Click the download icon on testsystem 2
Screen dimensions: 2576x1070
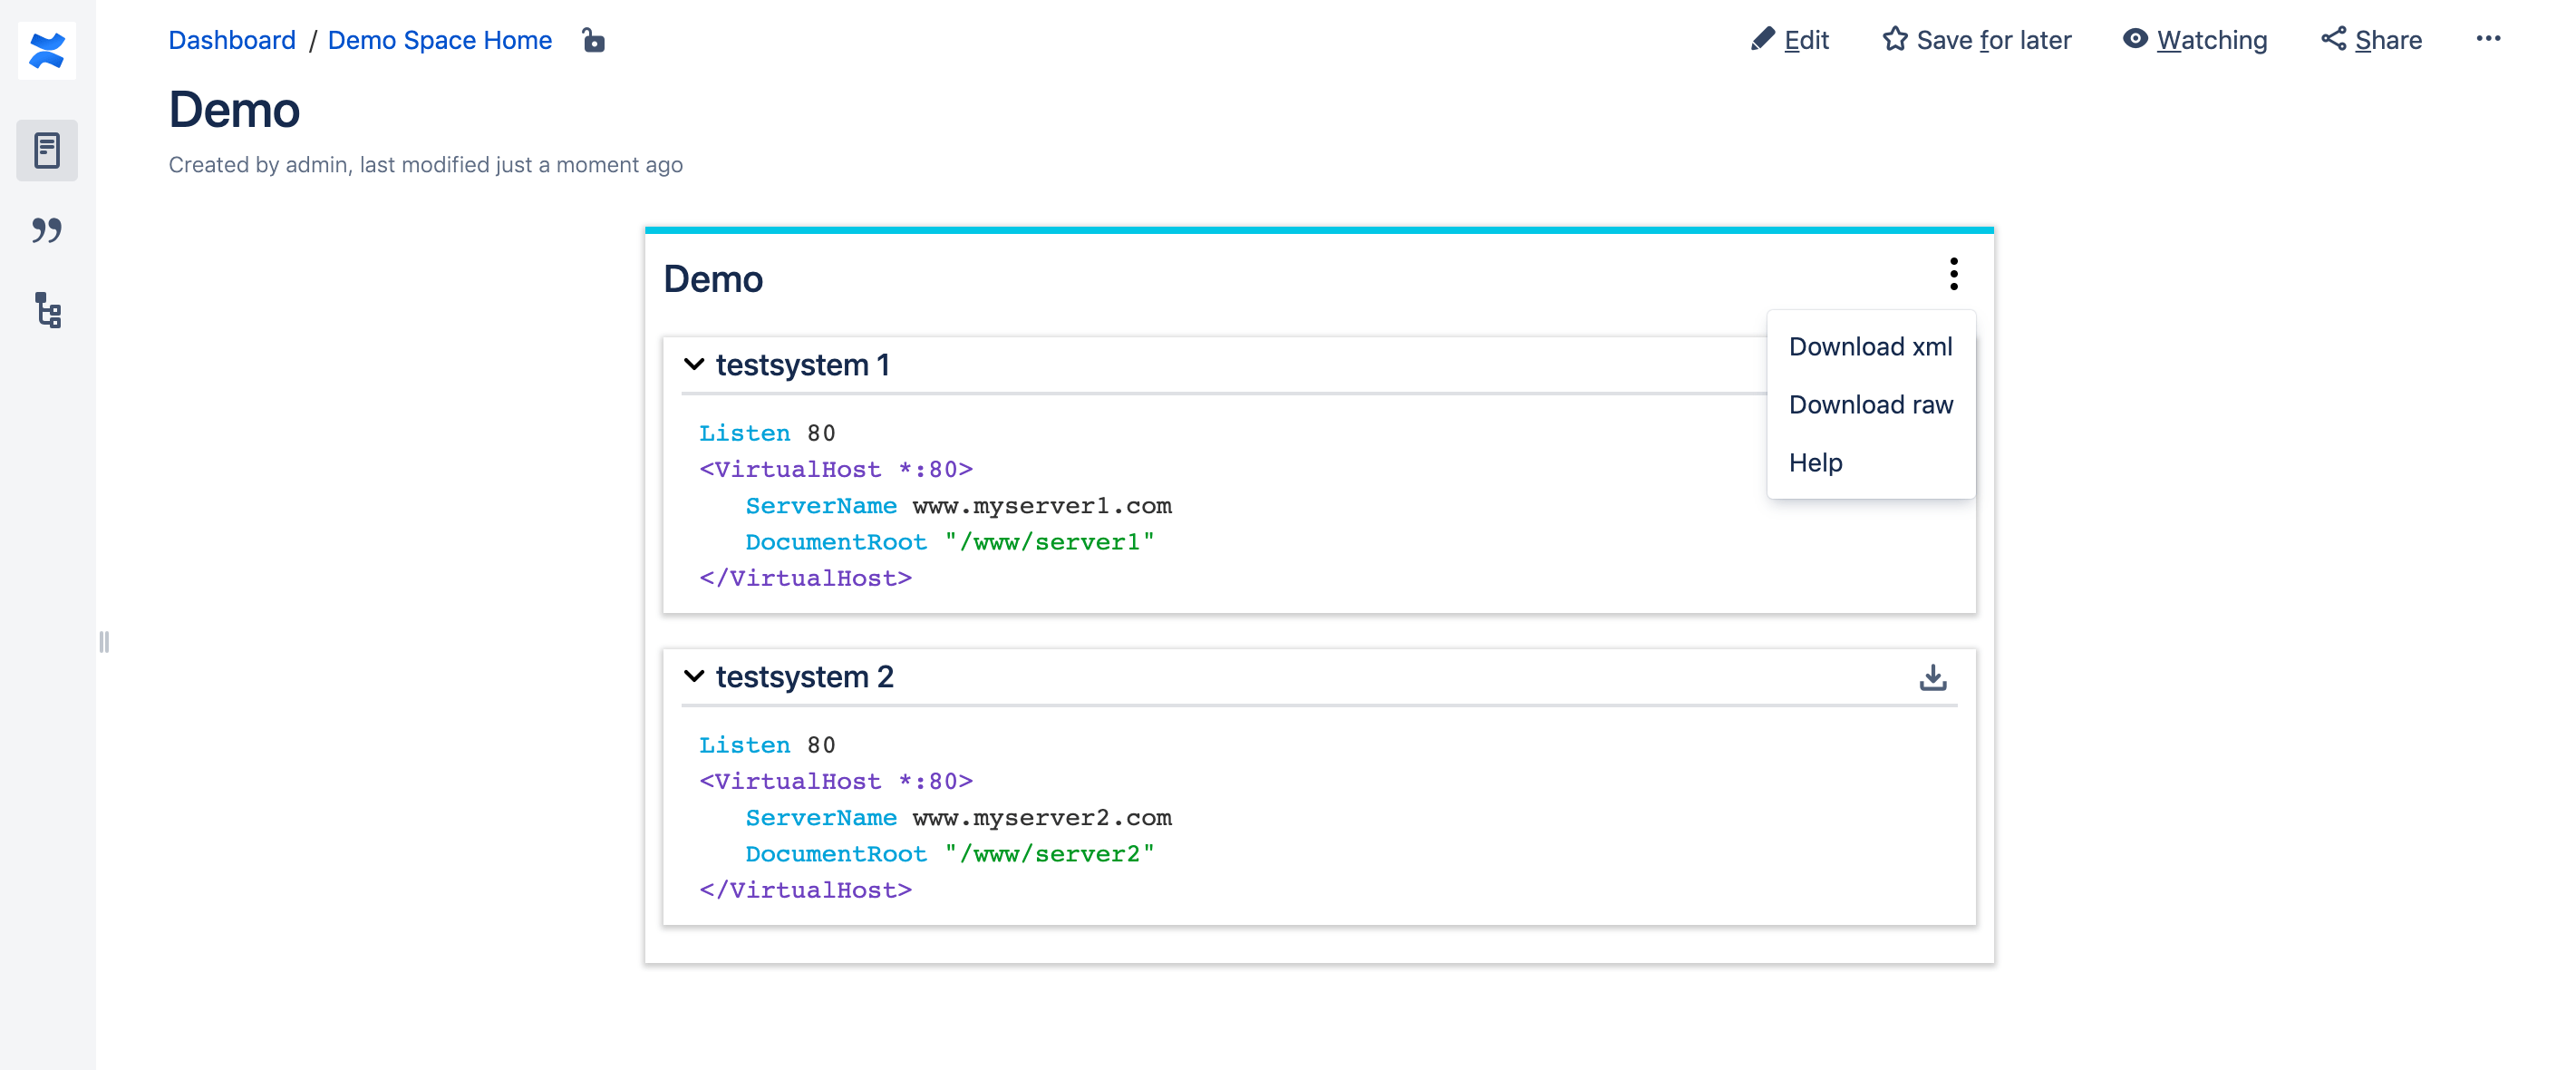[1932, 678]
